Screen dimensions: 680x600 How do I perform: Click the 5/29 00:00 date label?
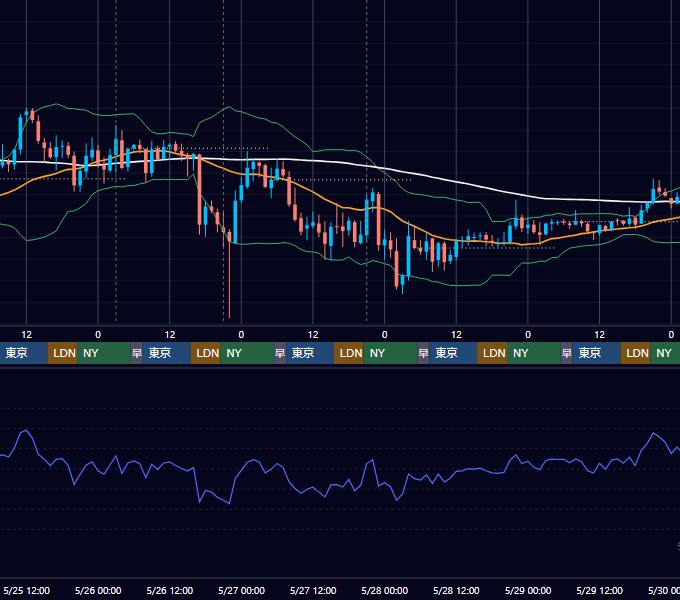coord(528,590)
